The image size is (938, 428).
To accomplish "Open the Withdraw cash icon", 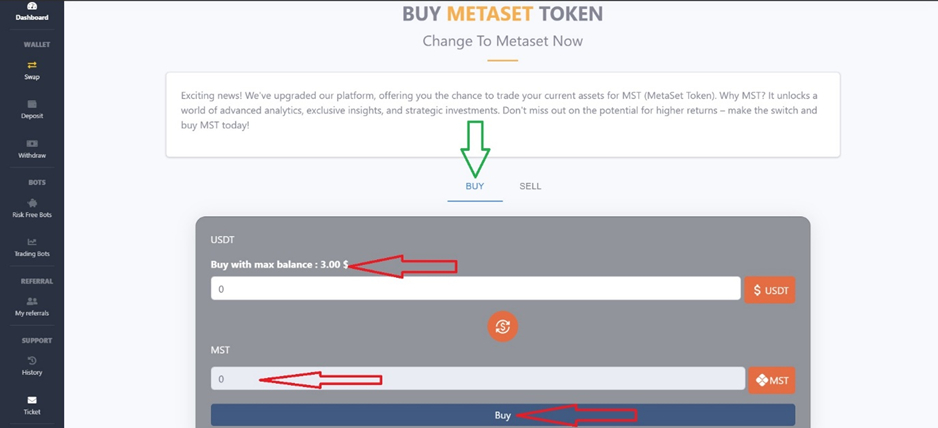I will coord(32,144).
